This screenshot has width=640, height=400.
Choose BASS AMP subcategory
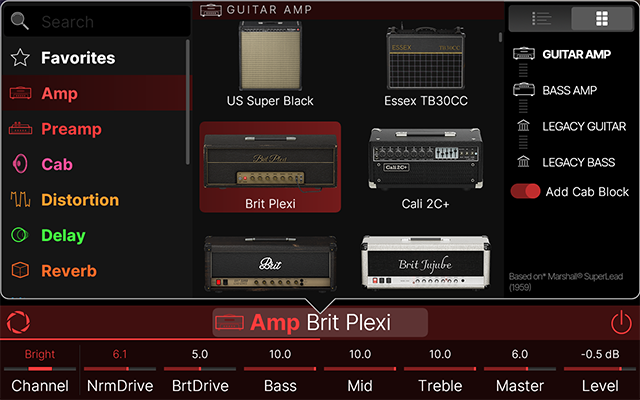pyautogui.click(x=569, y=90)
